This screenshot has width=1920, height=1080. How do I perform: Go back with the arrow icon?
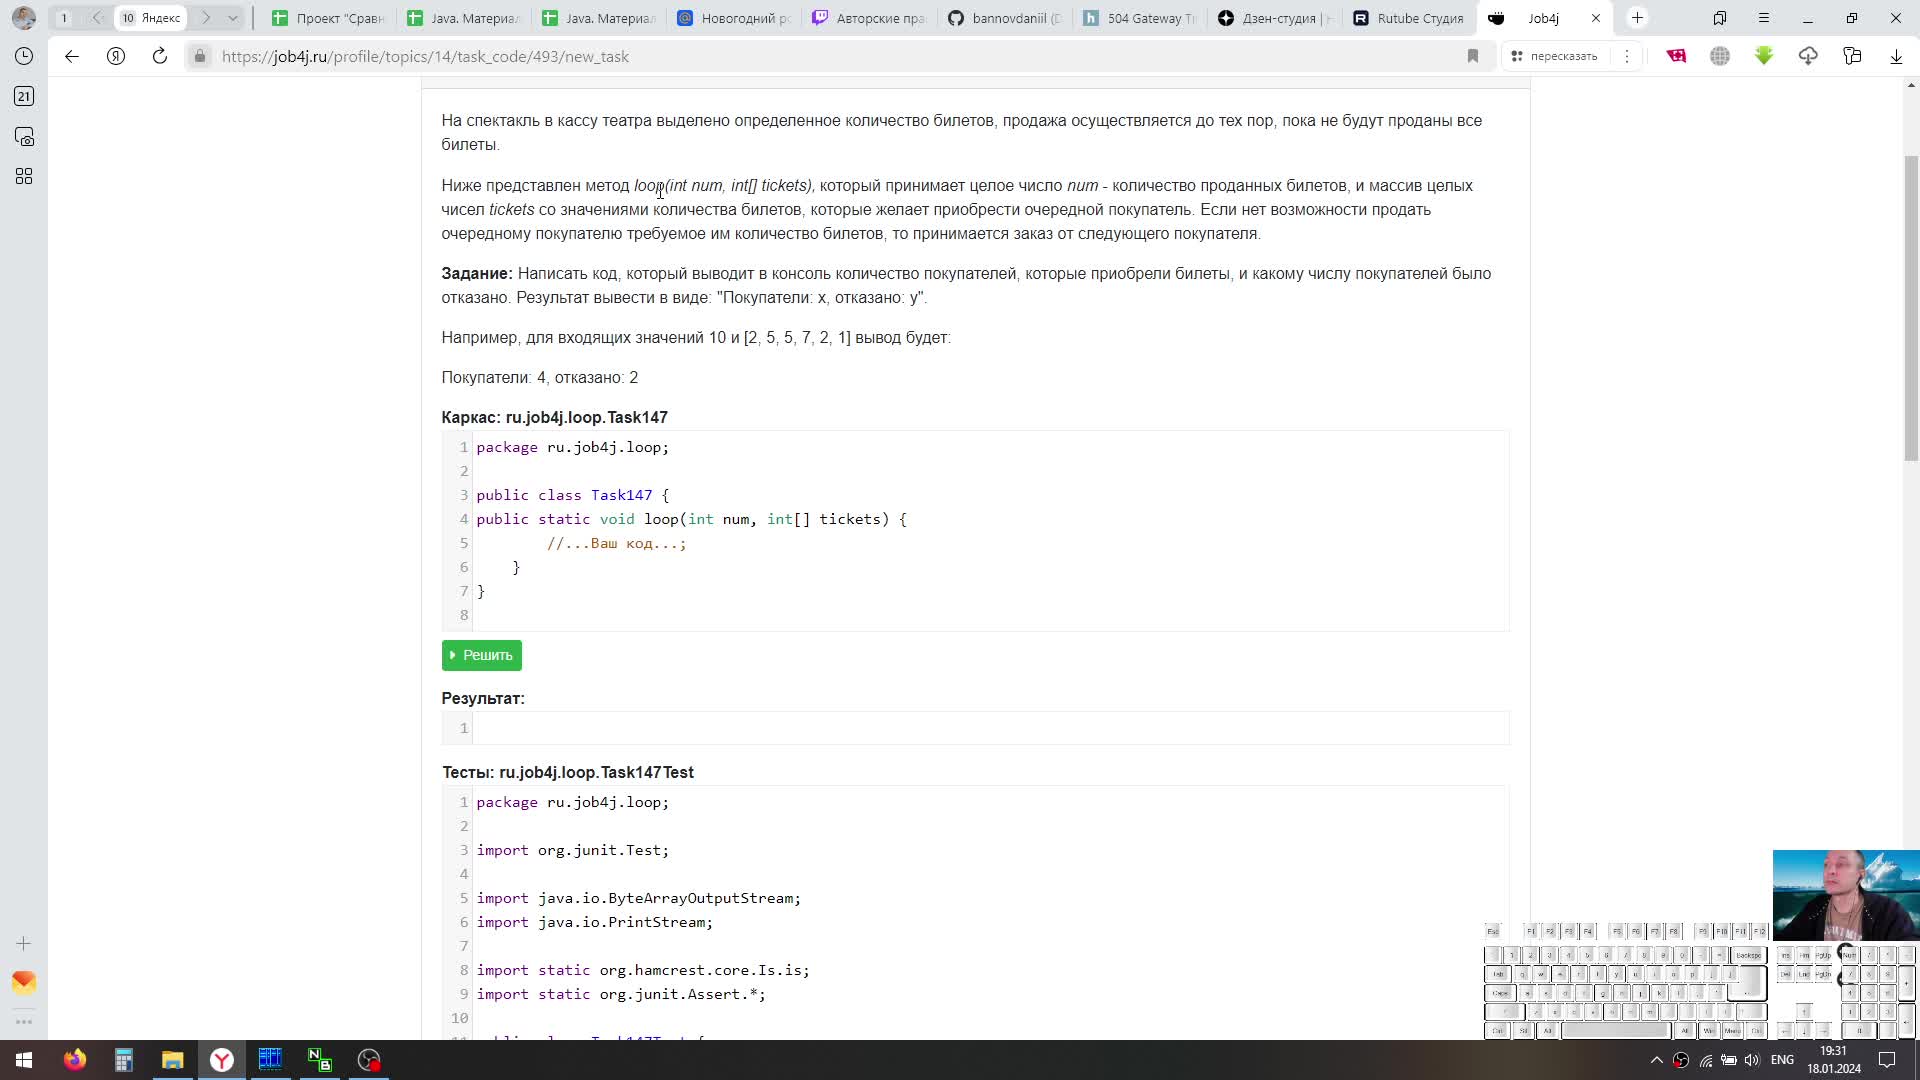click(72, 56)
